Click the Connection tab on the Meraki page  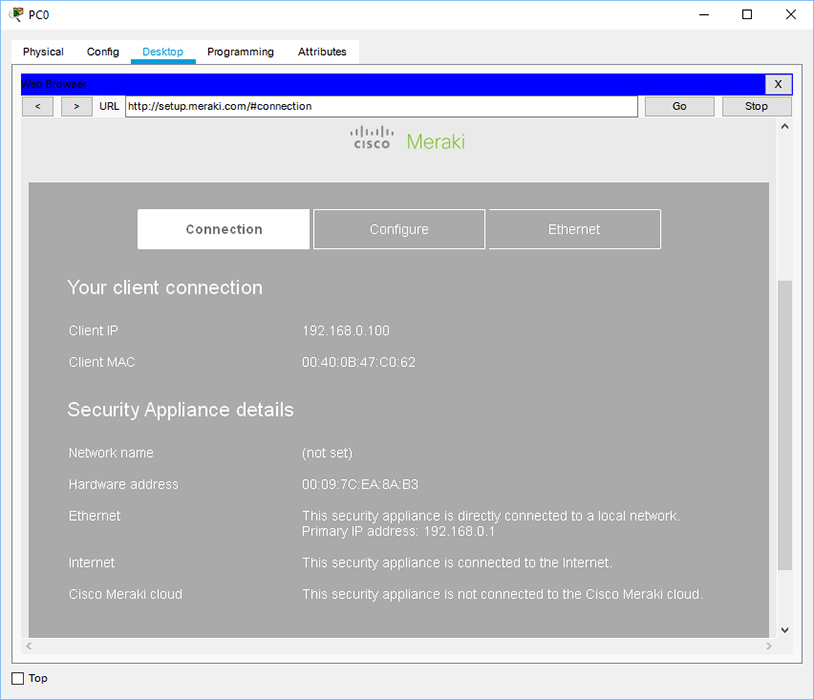pyautogui.click(x=224, y=229)
